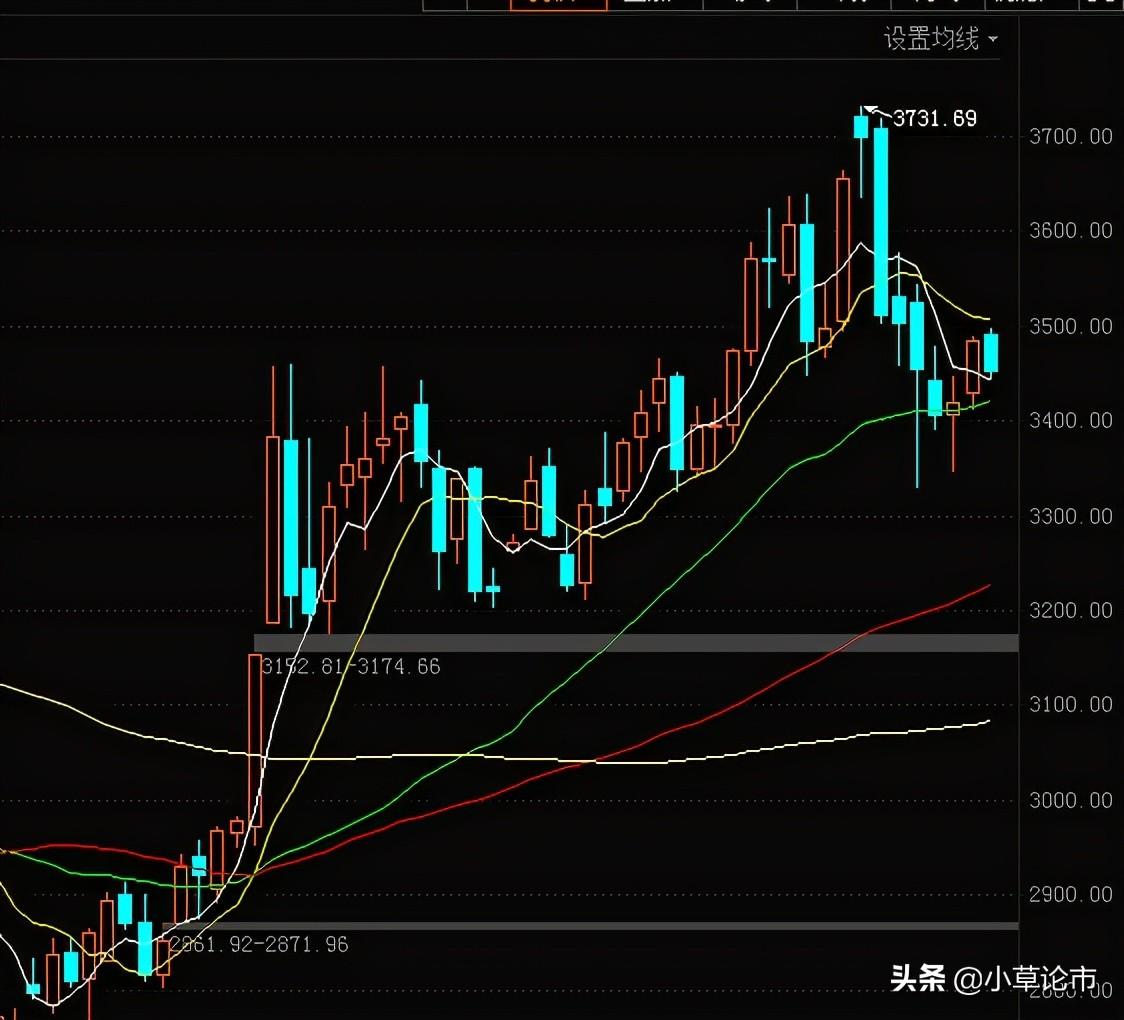This screenshot has height=1020, width=1124.
Task: Select the gray gap band above 3152.81-3174.66
Action: (637, 643)
